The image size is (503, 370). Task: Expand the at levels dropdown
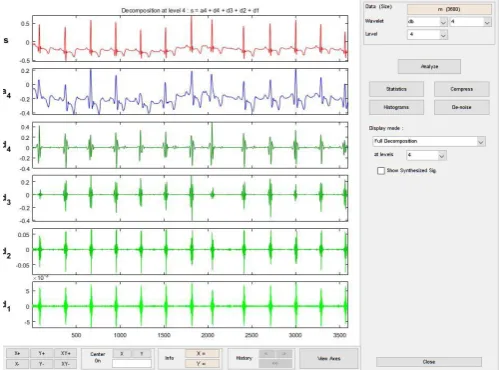tap(426, 155)
